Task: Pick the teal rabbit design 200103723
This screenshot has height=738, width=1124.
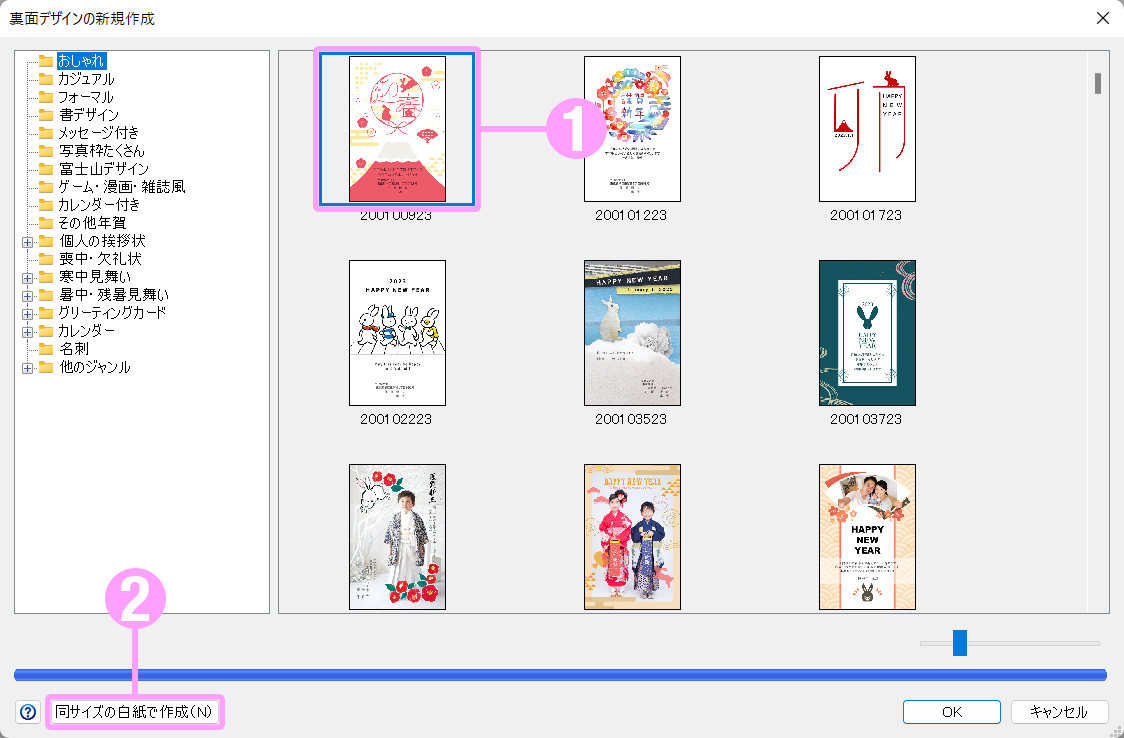Action: click(866, 333)
